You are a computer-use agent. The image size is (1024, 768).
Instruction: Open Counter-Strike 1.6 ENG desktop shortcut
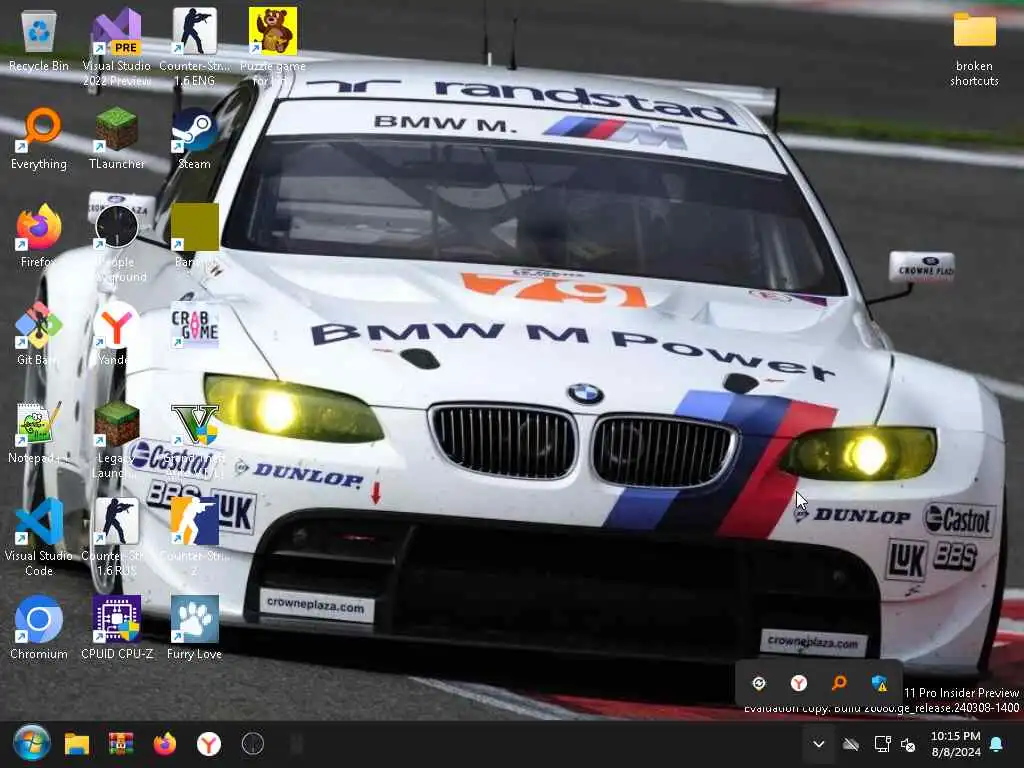point(195,47)
